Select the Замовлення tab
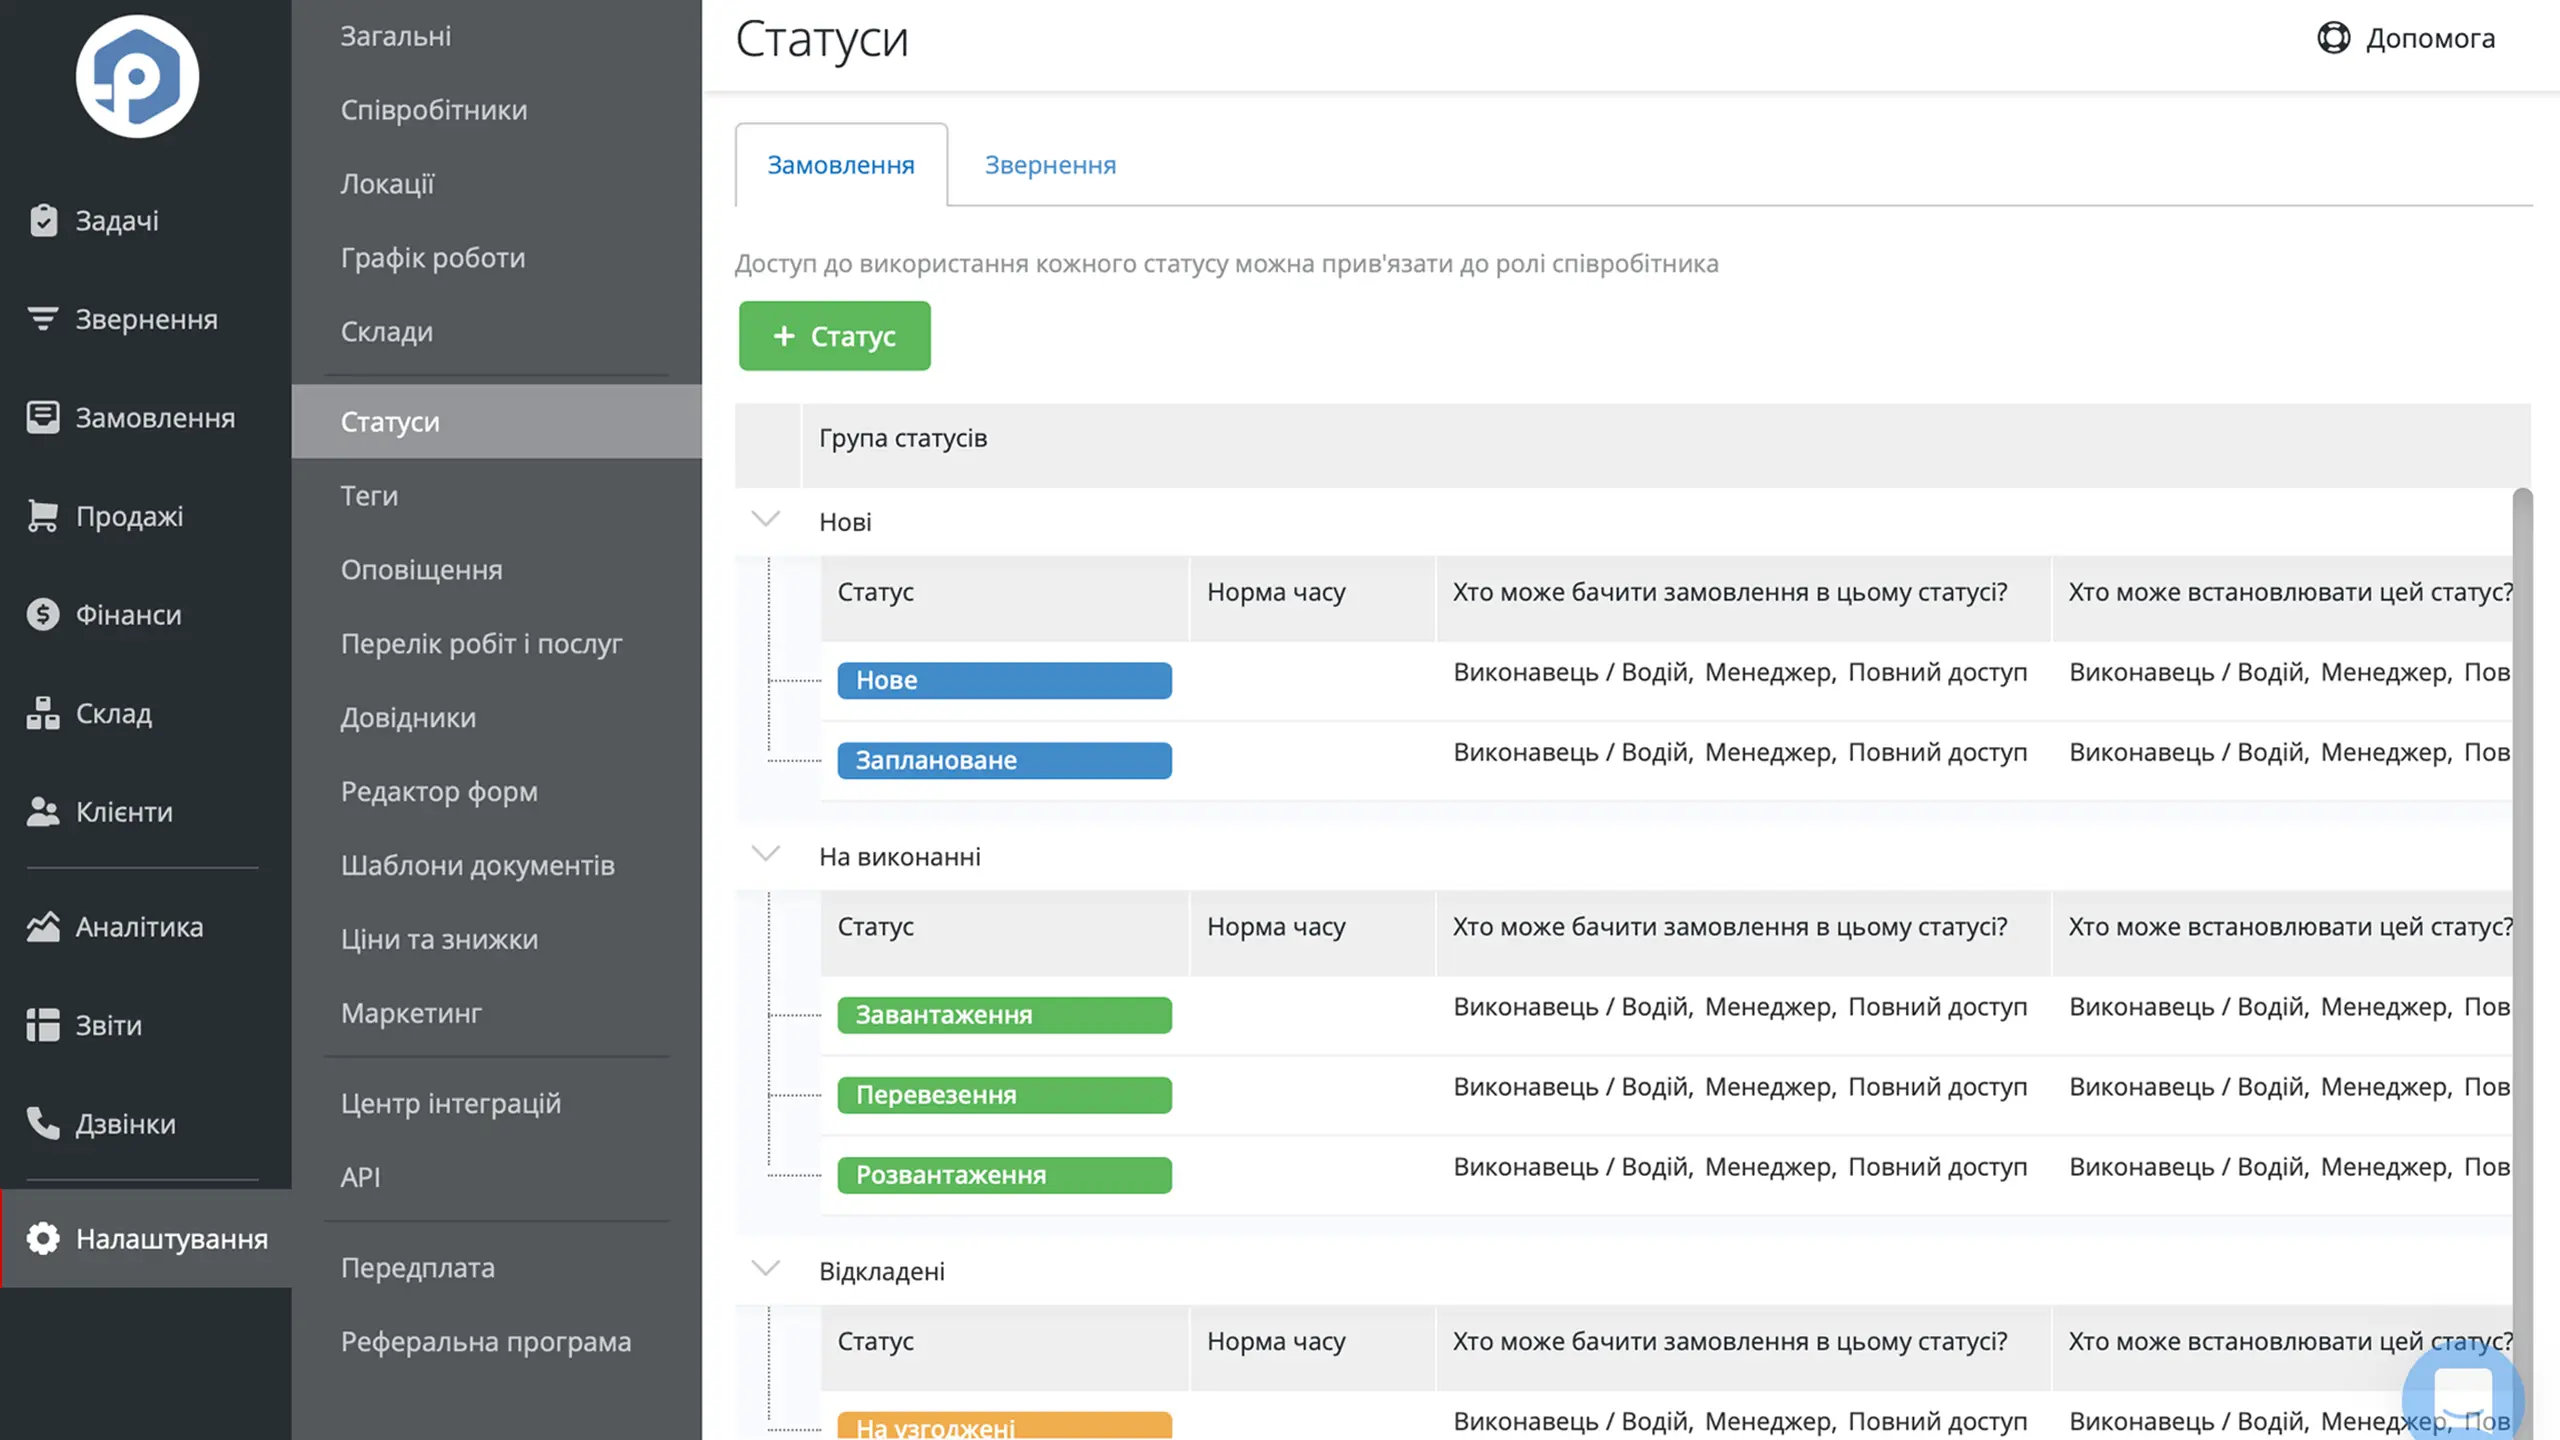The width and height of the screenshot is (2560, 1440). point(841,165)
